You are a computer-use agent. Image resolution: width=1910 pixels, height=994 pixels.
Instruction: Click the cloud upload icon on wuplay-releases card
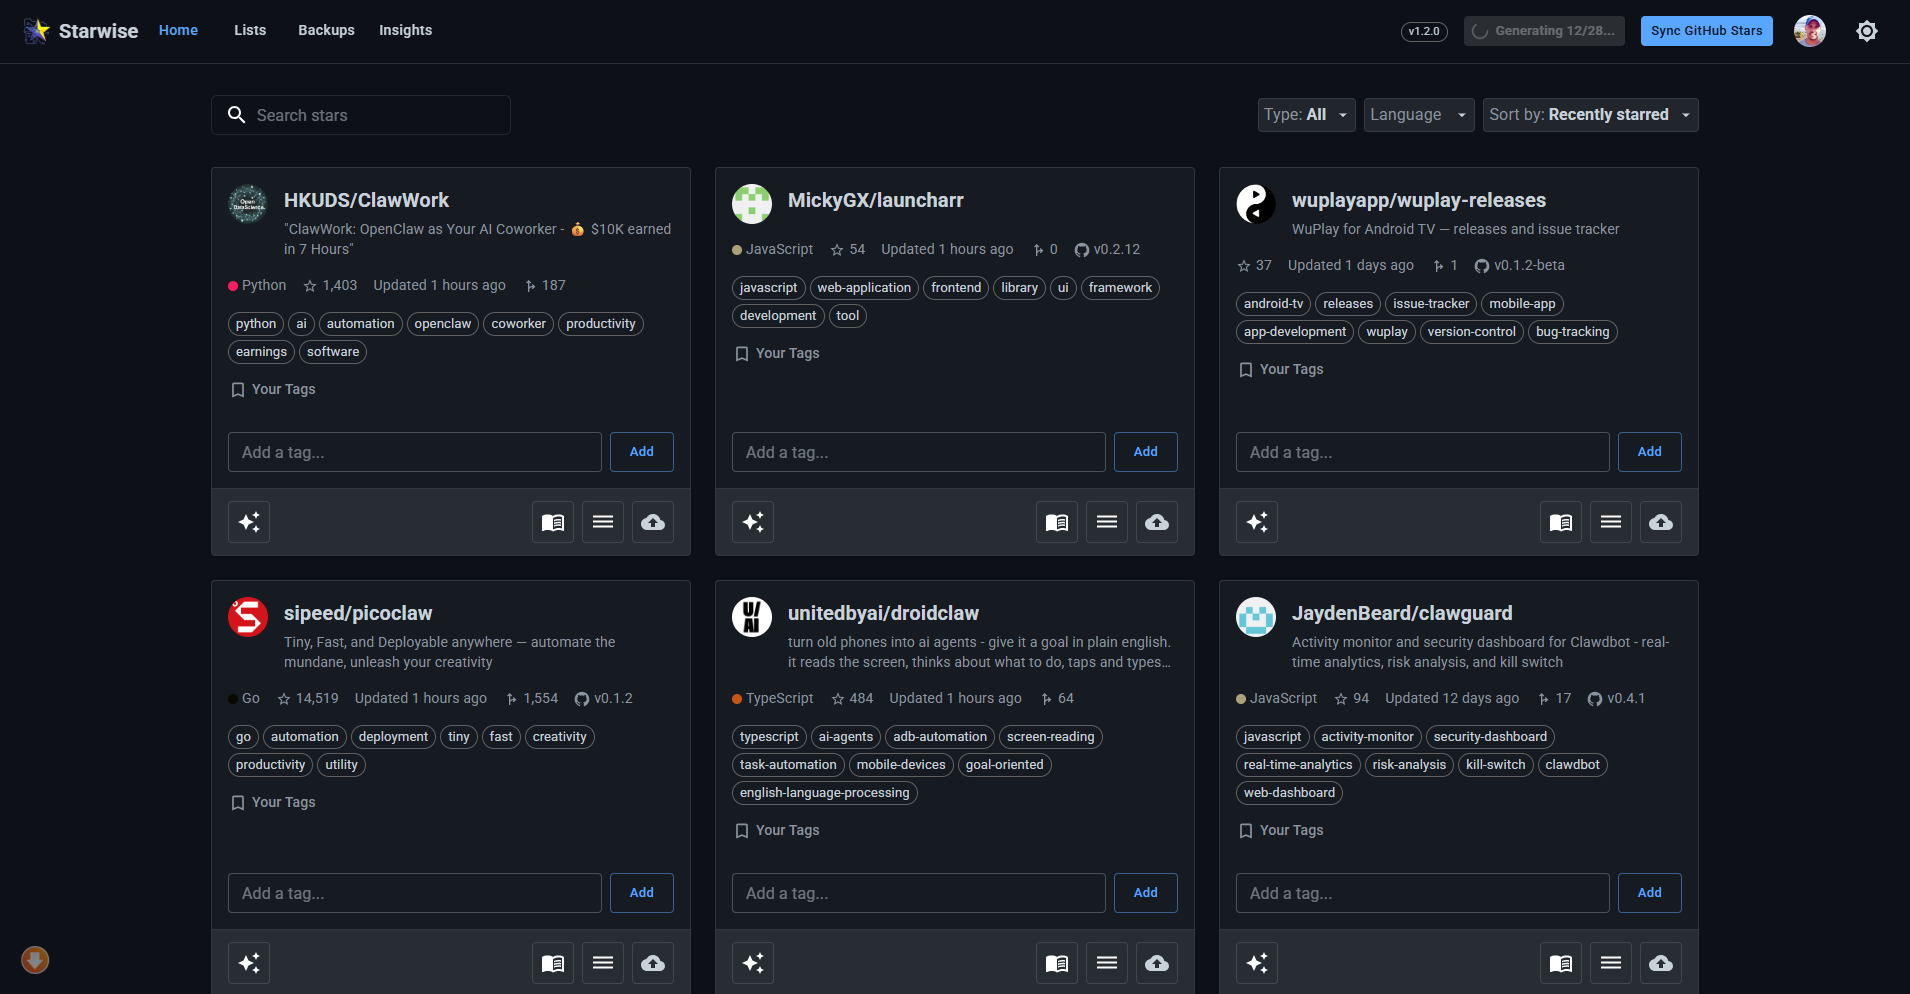tap(1661, 522)
